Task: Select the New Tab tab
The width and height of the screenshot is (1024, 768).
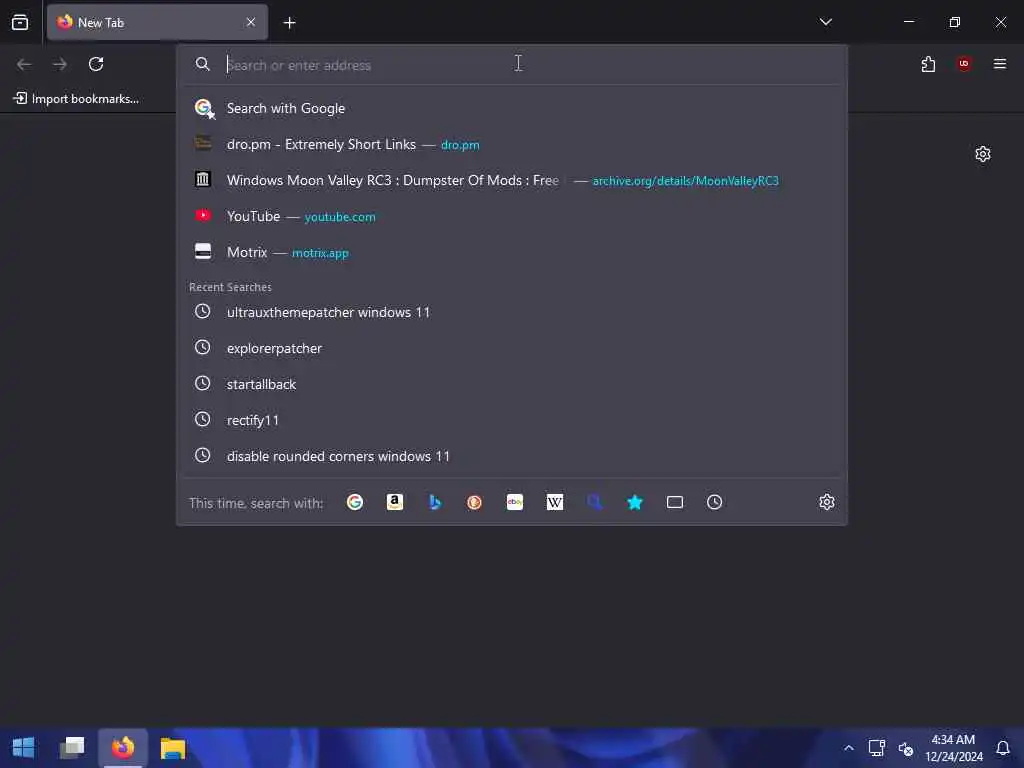Action: point(157,22)
